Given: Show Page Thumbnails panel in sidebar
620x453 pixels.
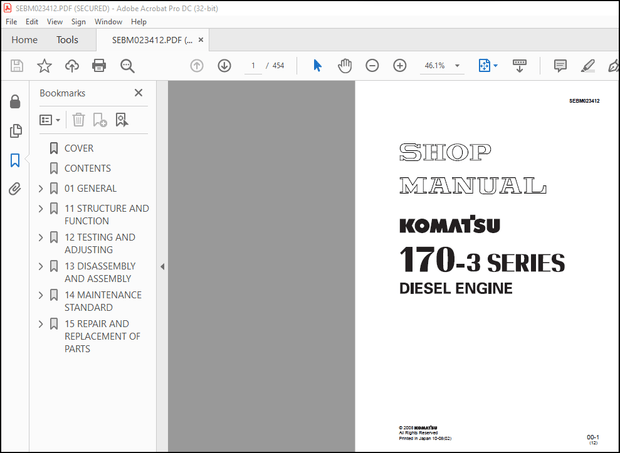Looking at the screenshot, I should [15, 131].
